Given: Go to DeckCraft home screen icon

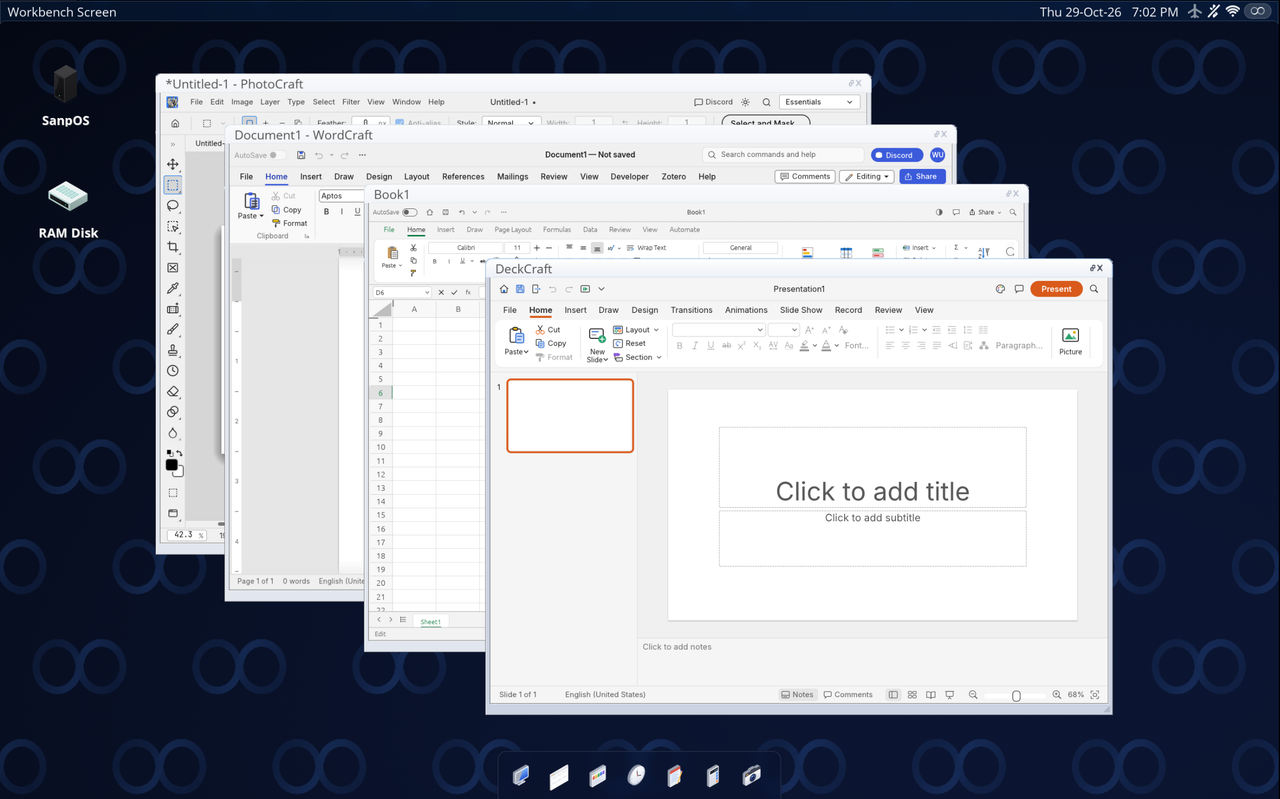Looking at the screenshot, I should [x=504, y=289].
